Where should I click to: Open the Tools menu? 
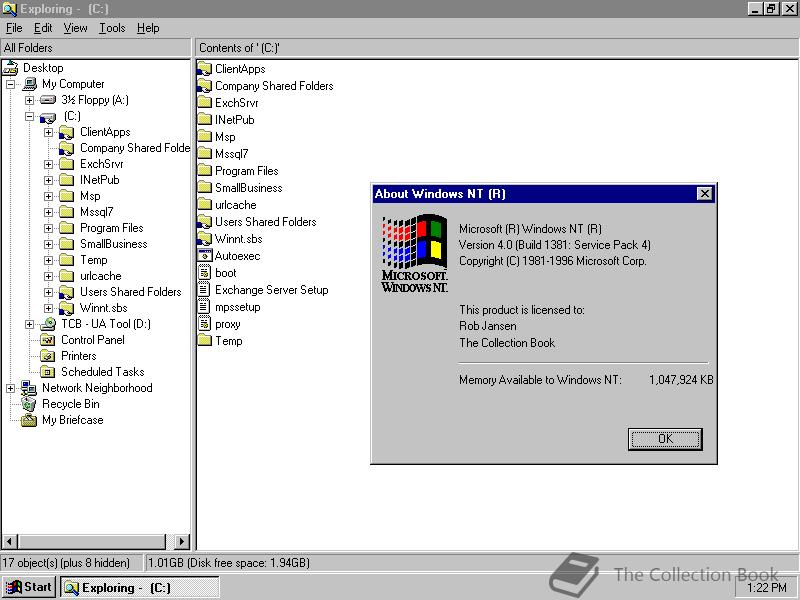click(x=112, y=28)
